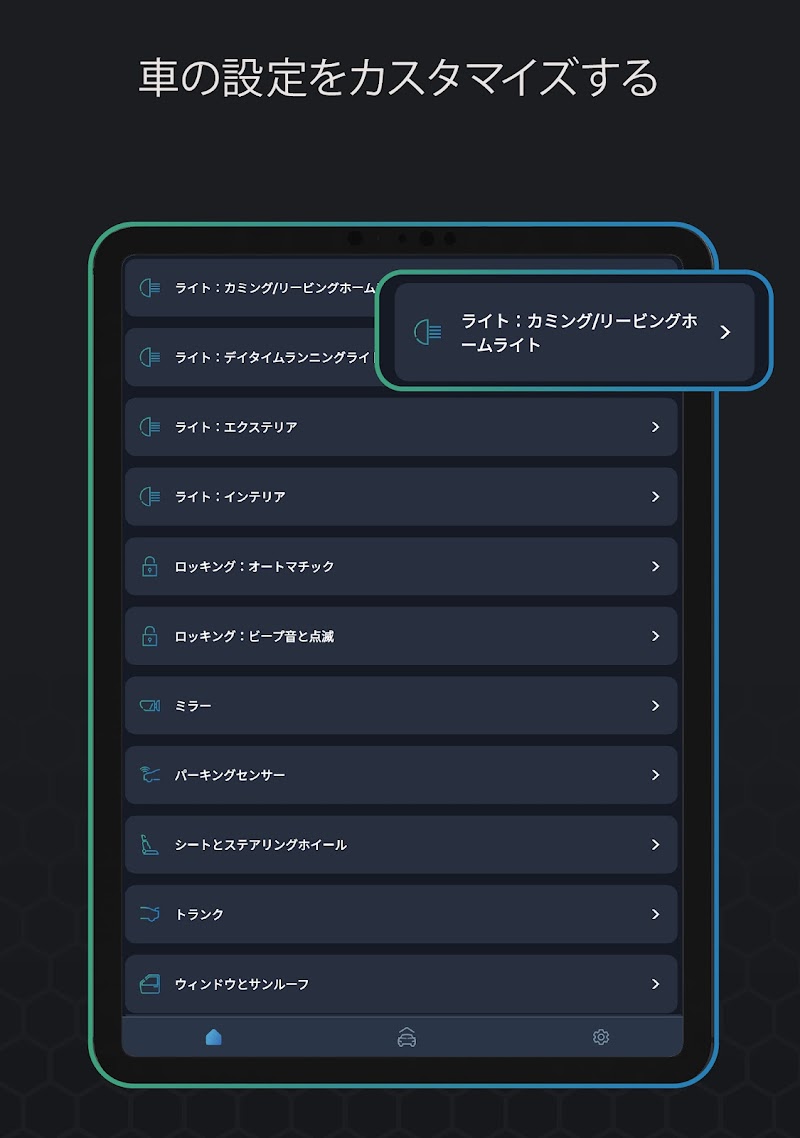This screenshot has width=800, height=1138.
Task: Expand ライト：エクステリア using its chevron
Action: point(656,427)
